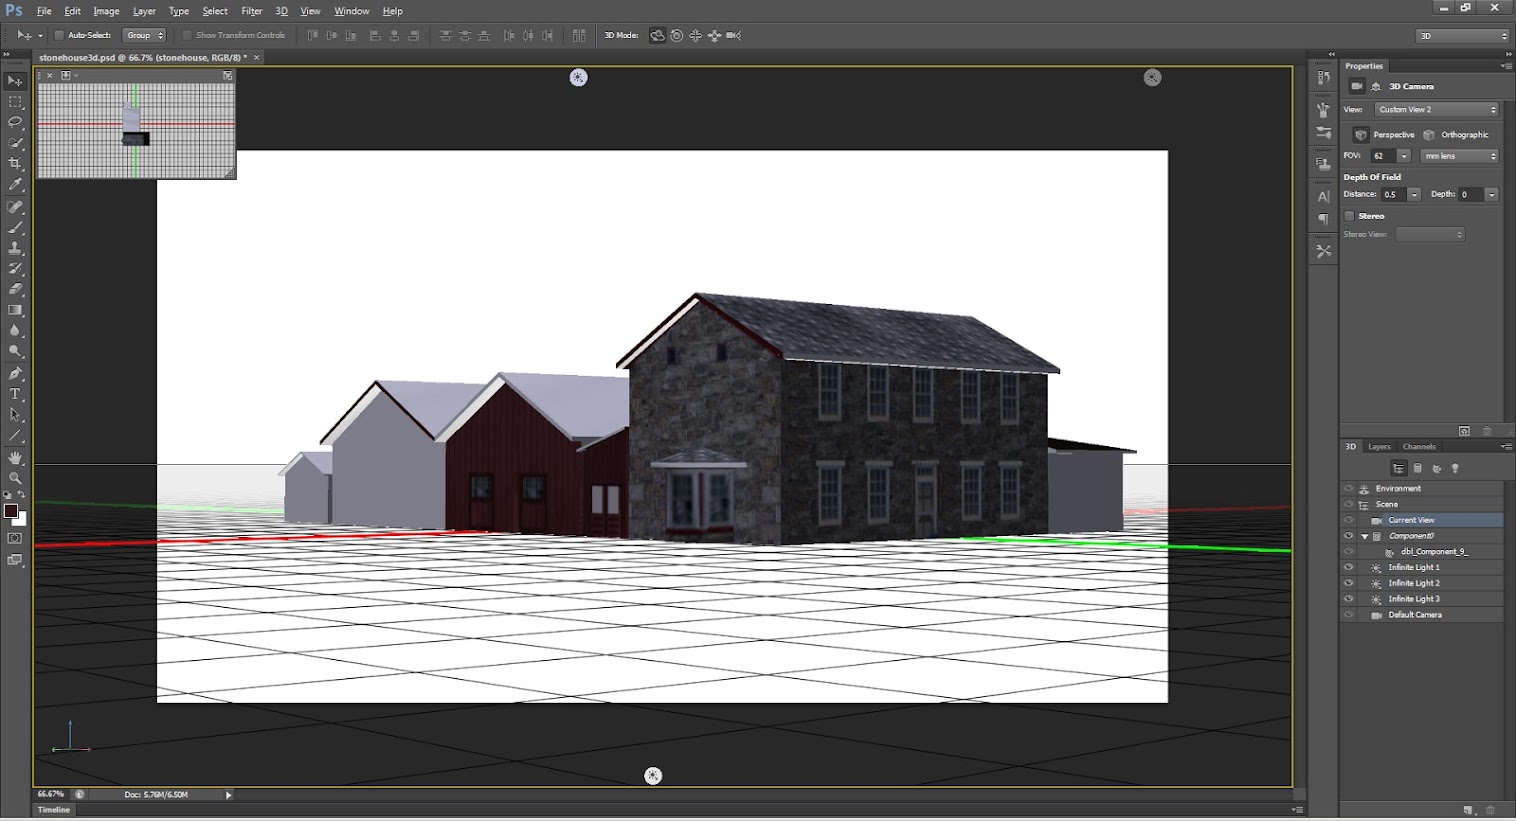Open the Timeline panel tab
The image size is (1516, 821).
[54, 810]
